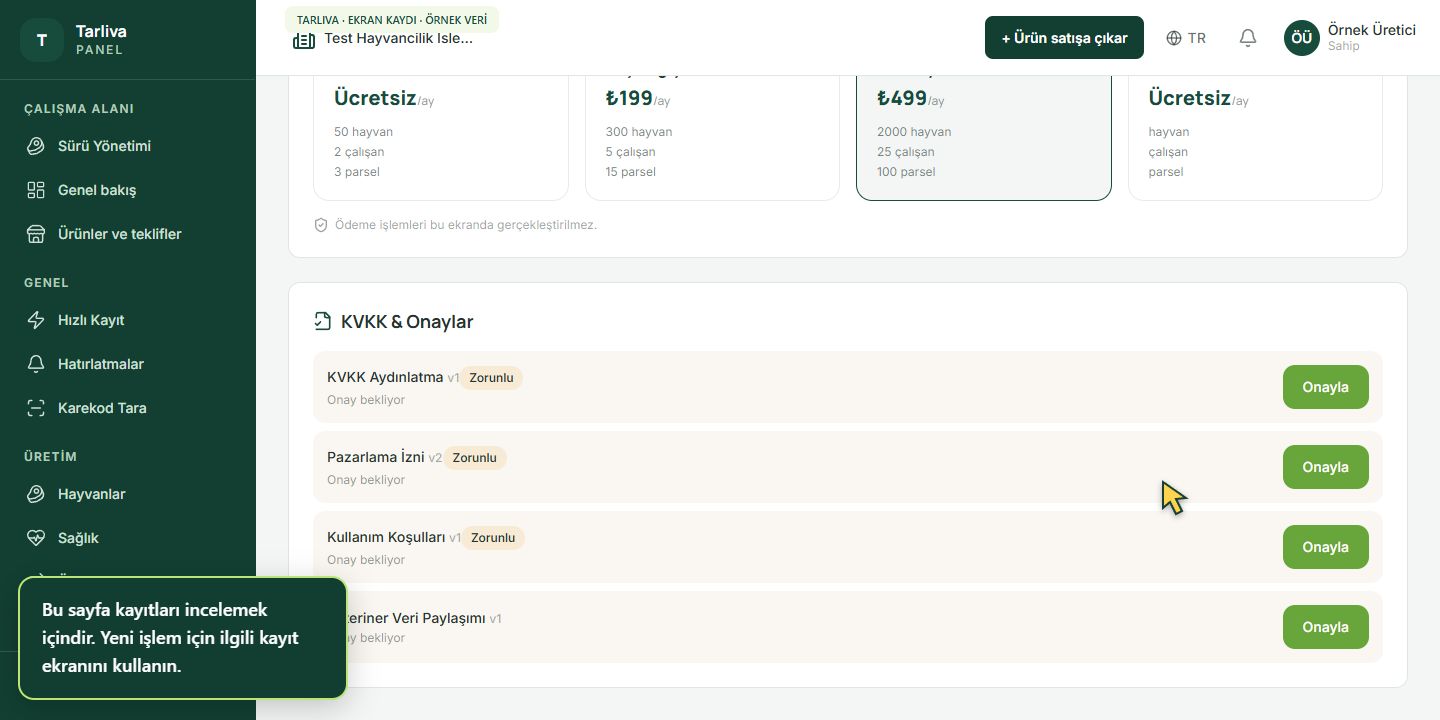Screen dimensions: 1440x720
Task: Click the Zorunlu tag on KVKK Aydınlatma
Action: pyautogui.click(x=491, y=378)
